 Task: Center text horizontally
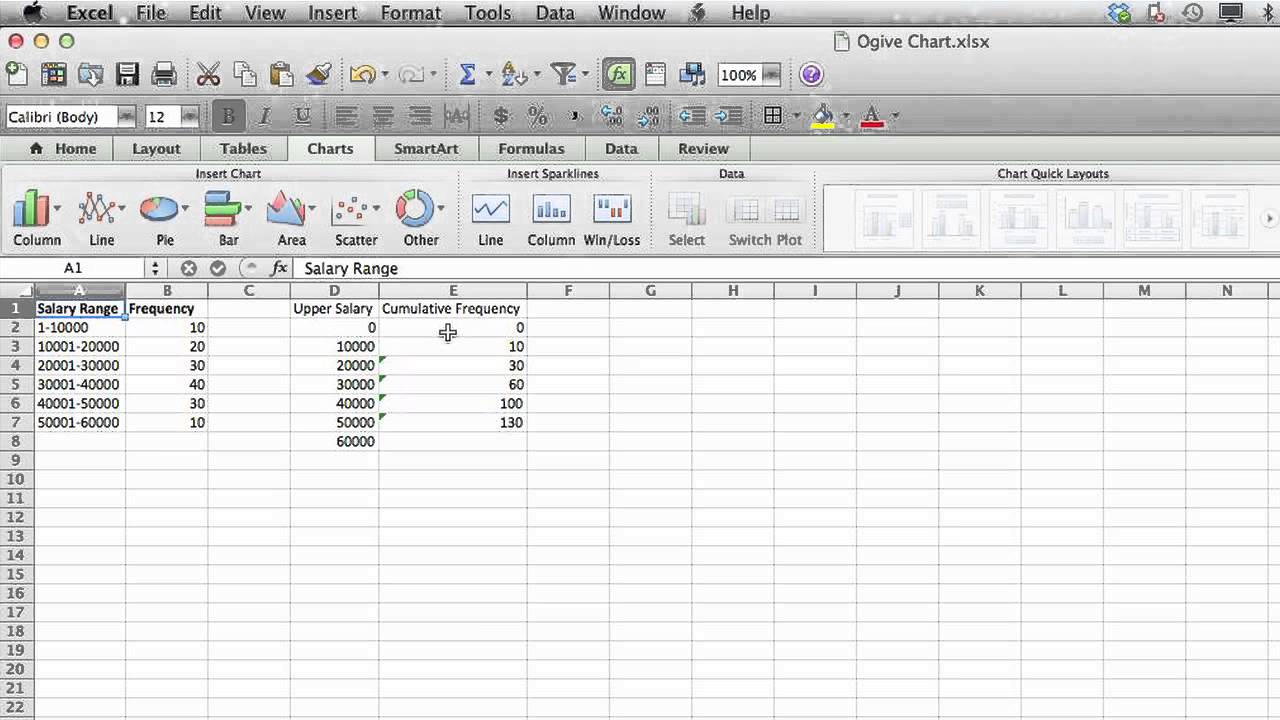tap(384, 117)
